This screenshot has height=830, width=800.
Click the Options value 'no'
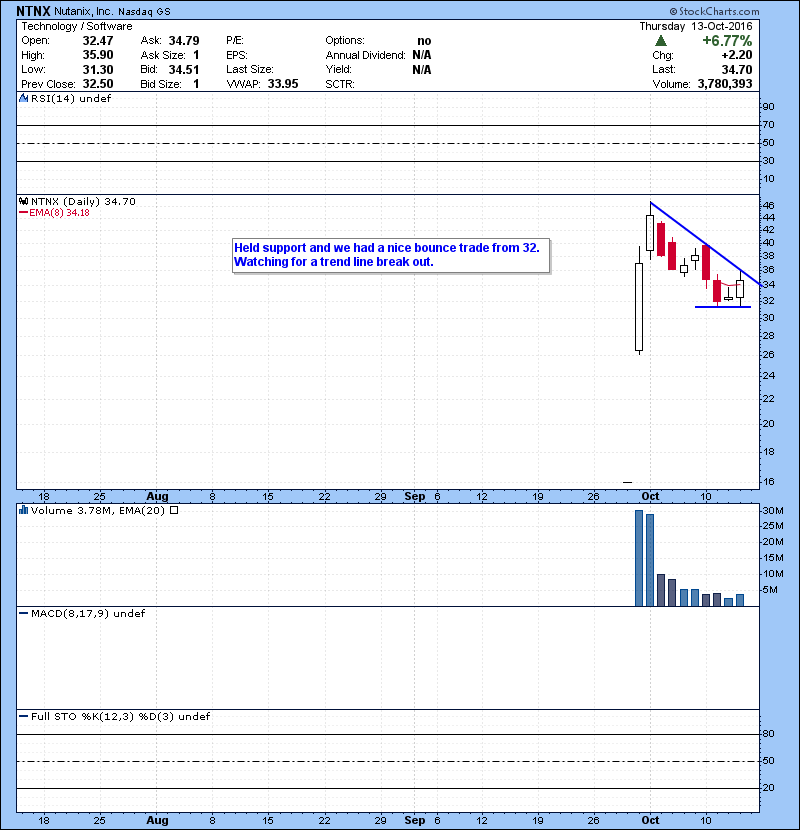tap(424, 41)
